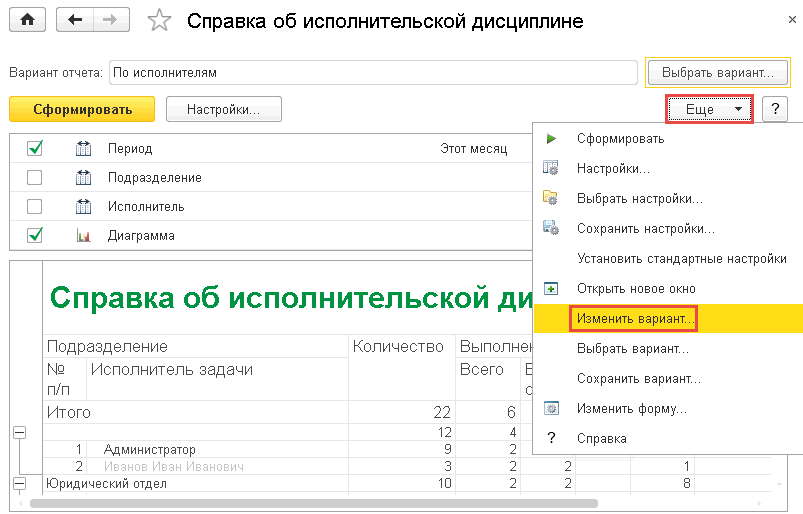
Task: Collapse the first group above Администратор
Action: click(19, 432)
